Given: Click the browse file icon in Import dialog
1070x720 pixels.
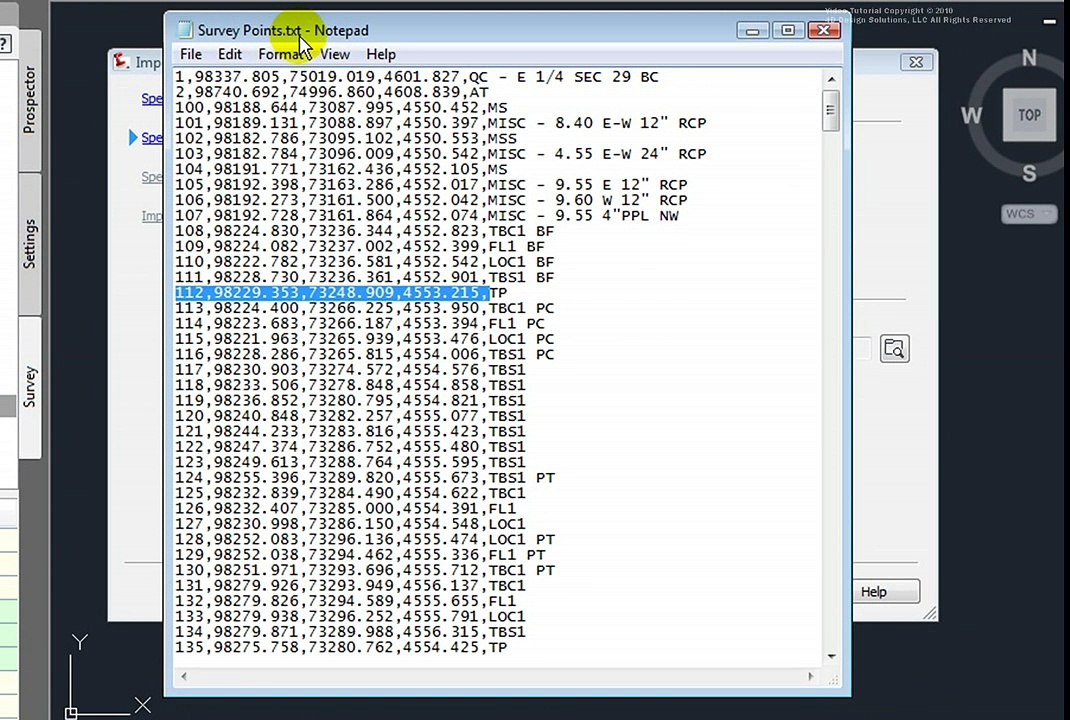Looking at the screenshot, I should [x=894, y=349].
